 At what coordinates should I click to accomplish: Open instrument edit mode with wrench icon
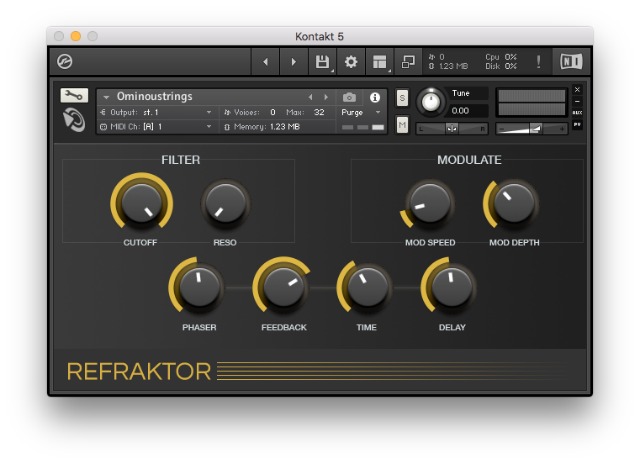74,95
